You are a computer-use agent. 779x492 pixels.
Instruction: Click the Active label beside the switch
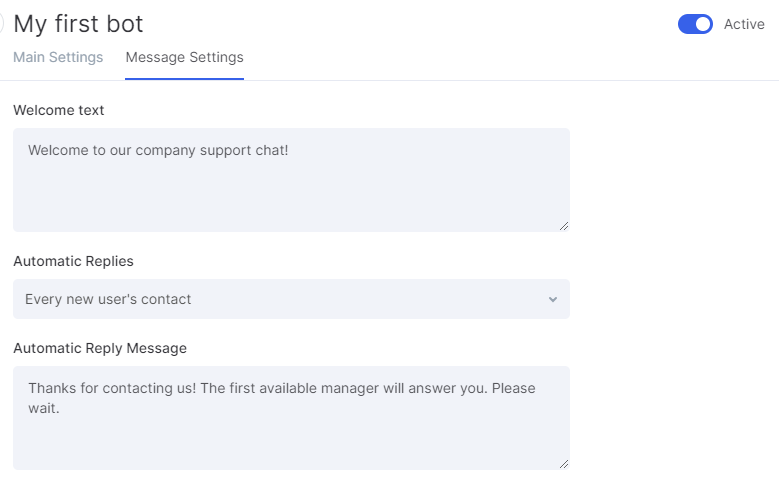[x=744, y=24]
